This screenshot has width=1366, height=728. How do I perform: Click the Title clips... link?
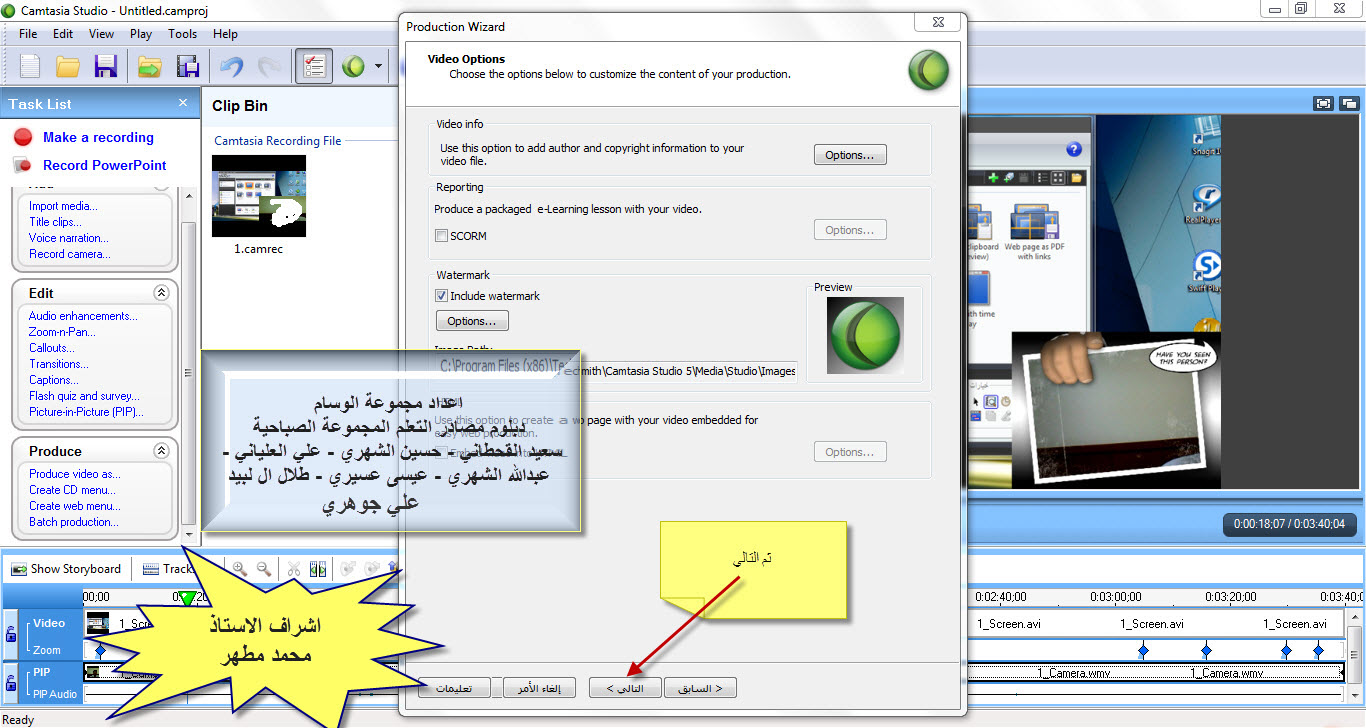[56, 222]
